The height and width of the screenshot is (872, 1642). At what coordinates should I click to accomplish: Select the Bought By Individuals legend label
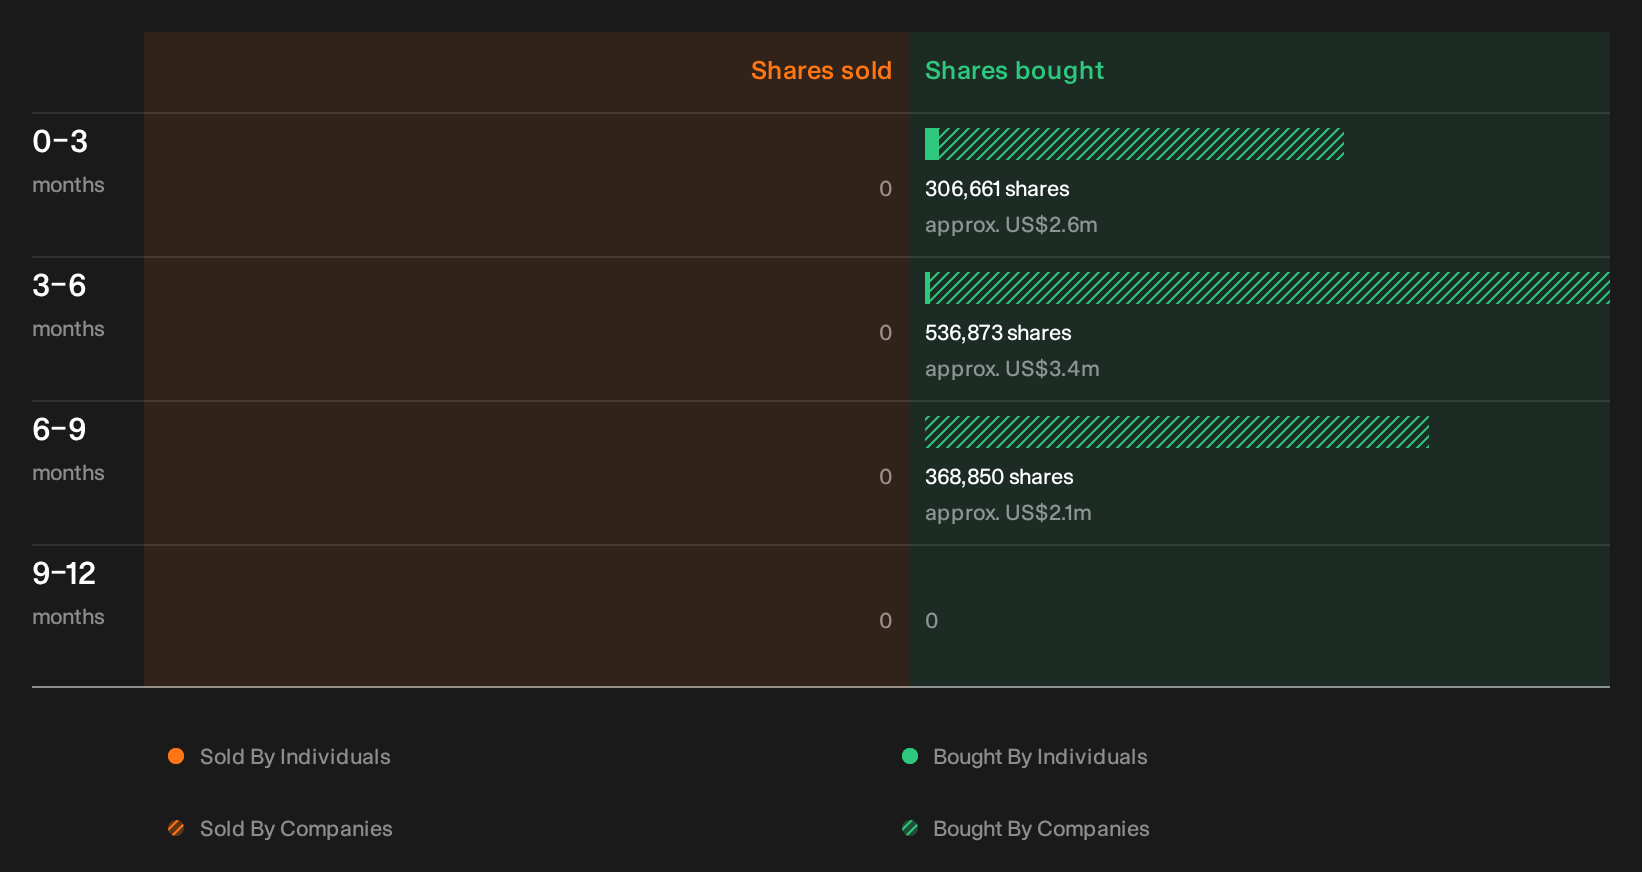(x=1040, y=757)
